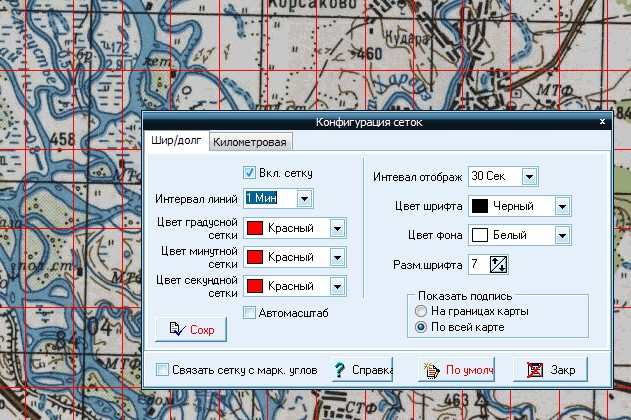Select the Шир/долг tab

(x=176, y=142)
